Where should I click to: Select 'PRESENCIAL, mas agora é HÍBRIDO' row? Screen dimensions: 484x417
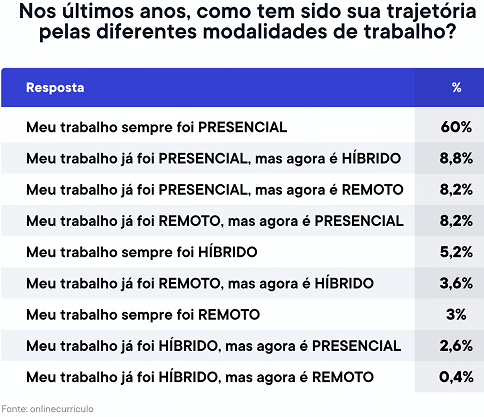(x=242, y=158)
